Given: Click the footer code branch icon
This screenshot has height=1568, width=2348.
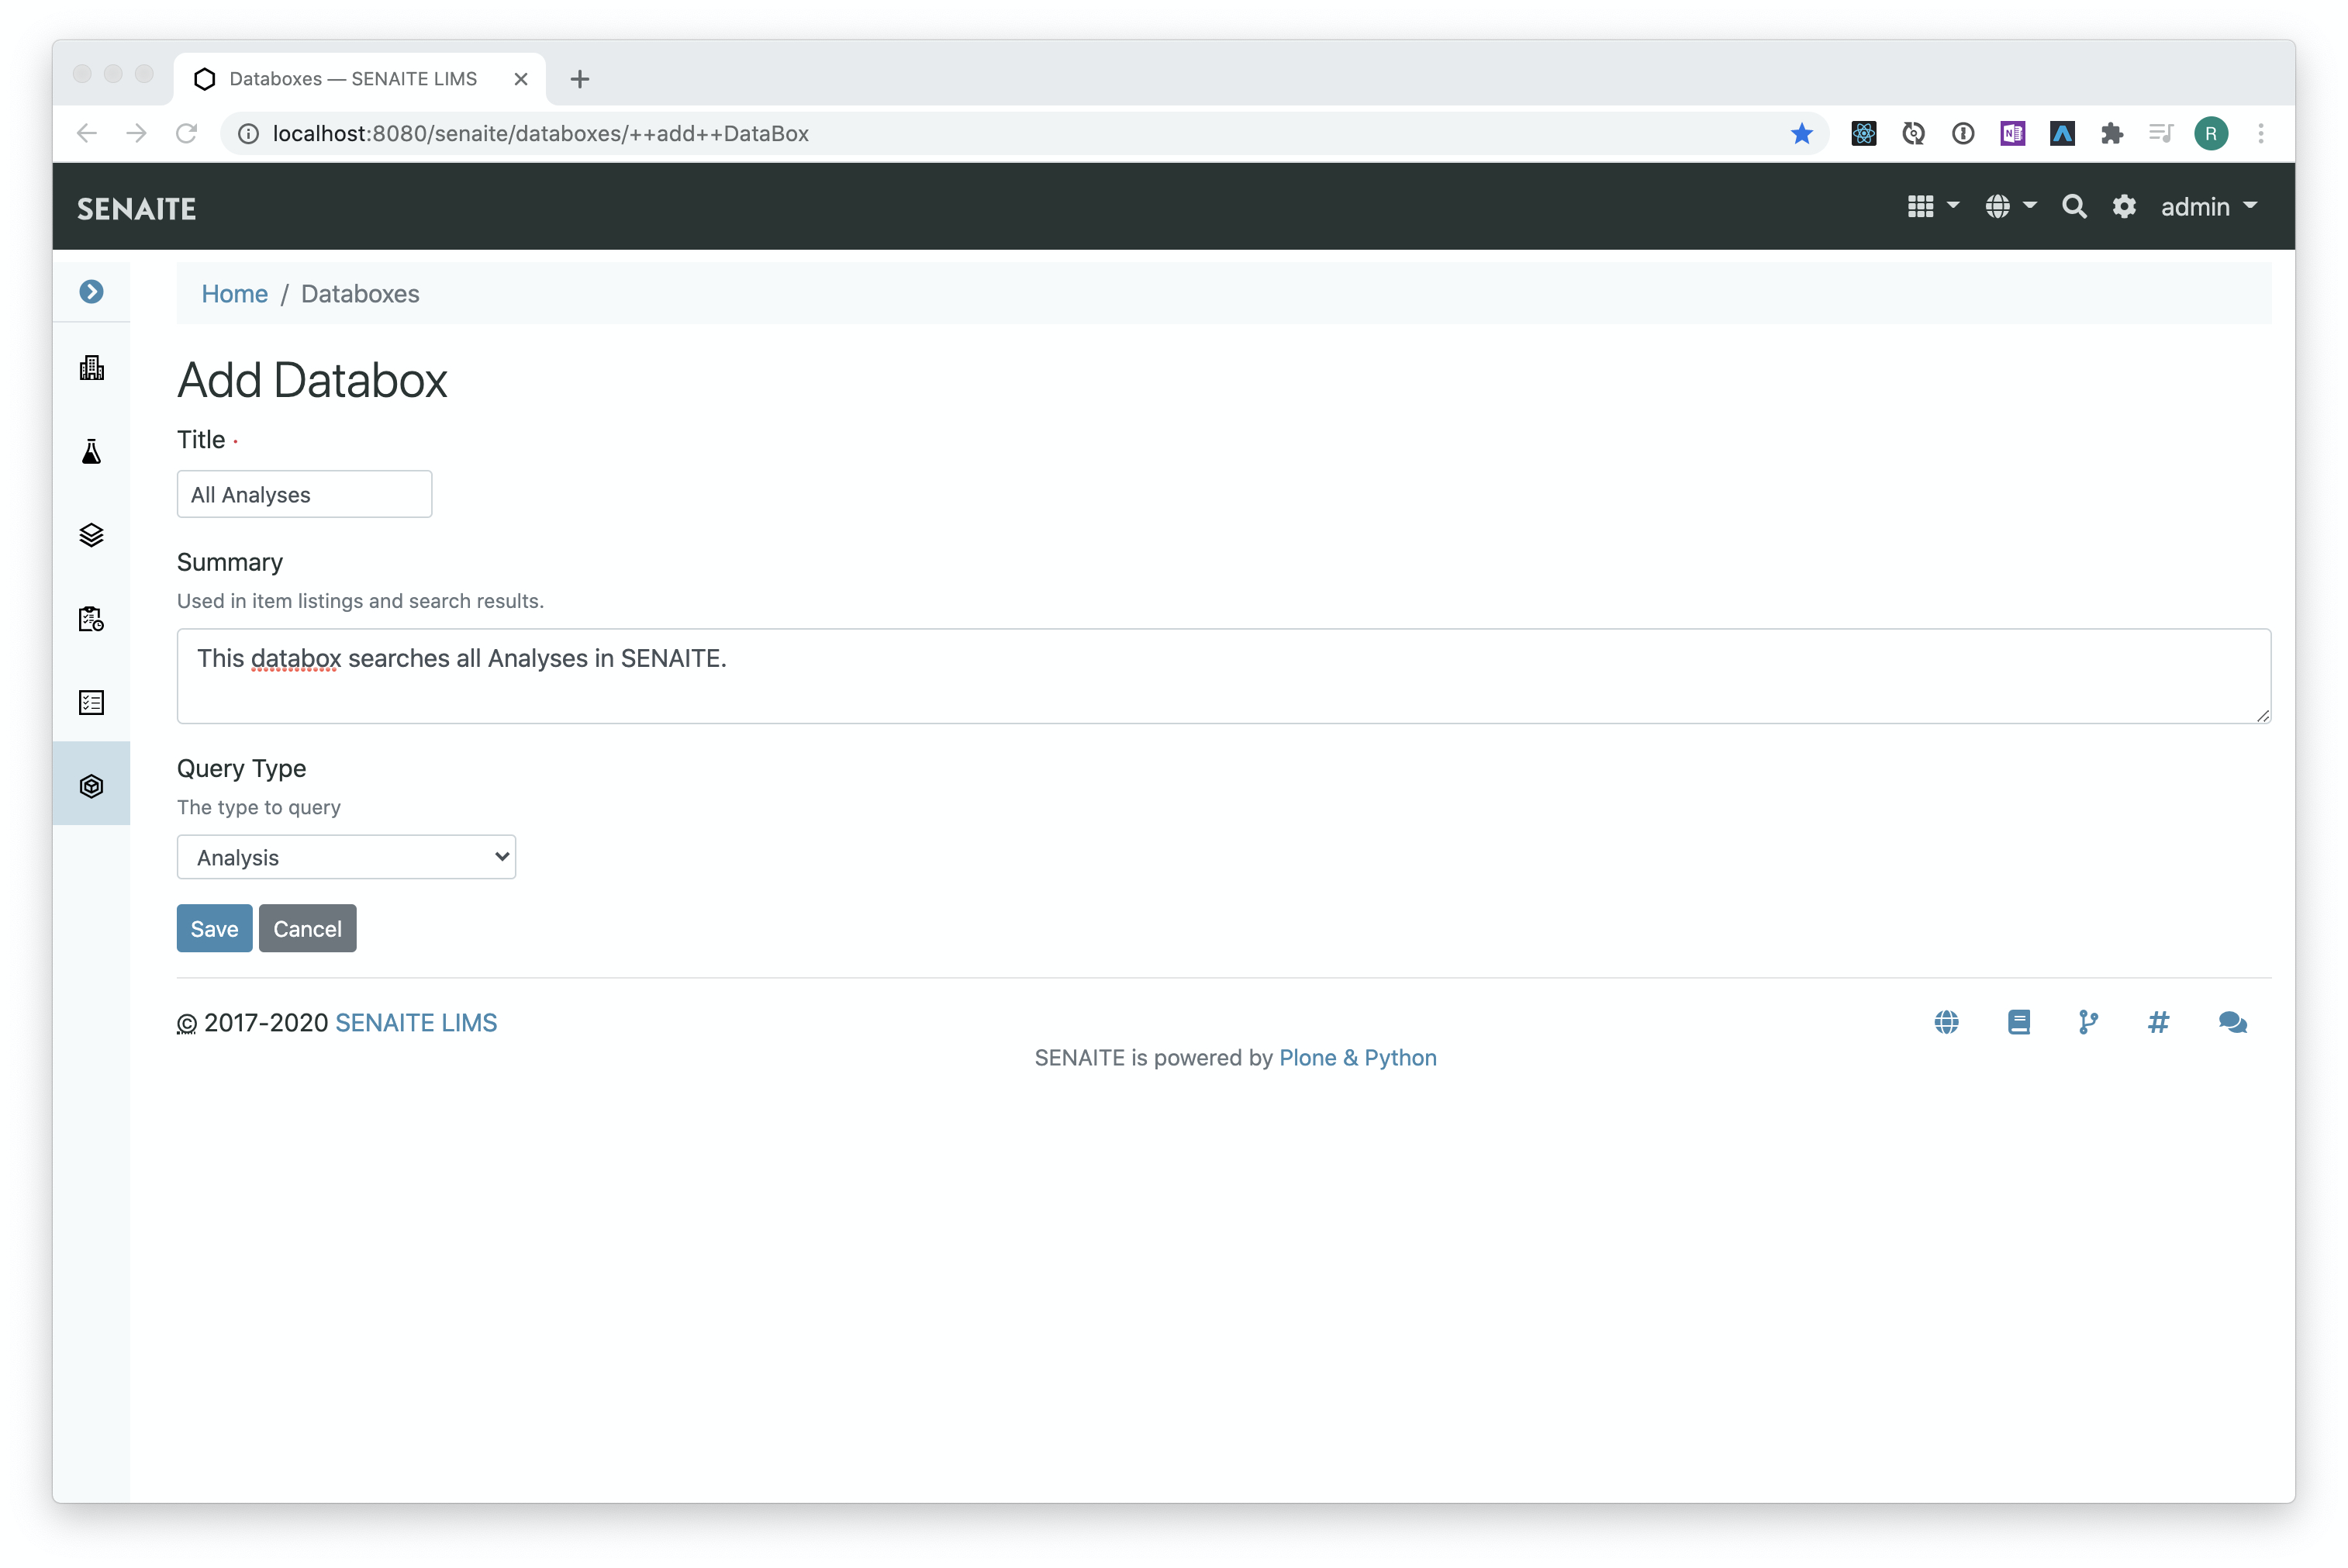Looking at the screenshot, I should click(x=2088, y=1022).
